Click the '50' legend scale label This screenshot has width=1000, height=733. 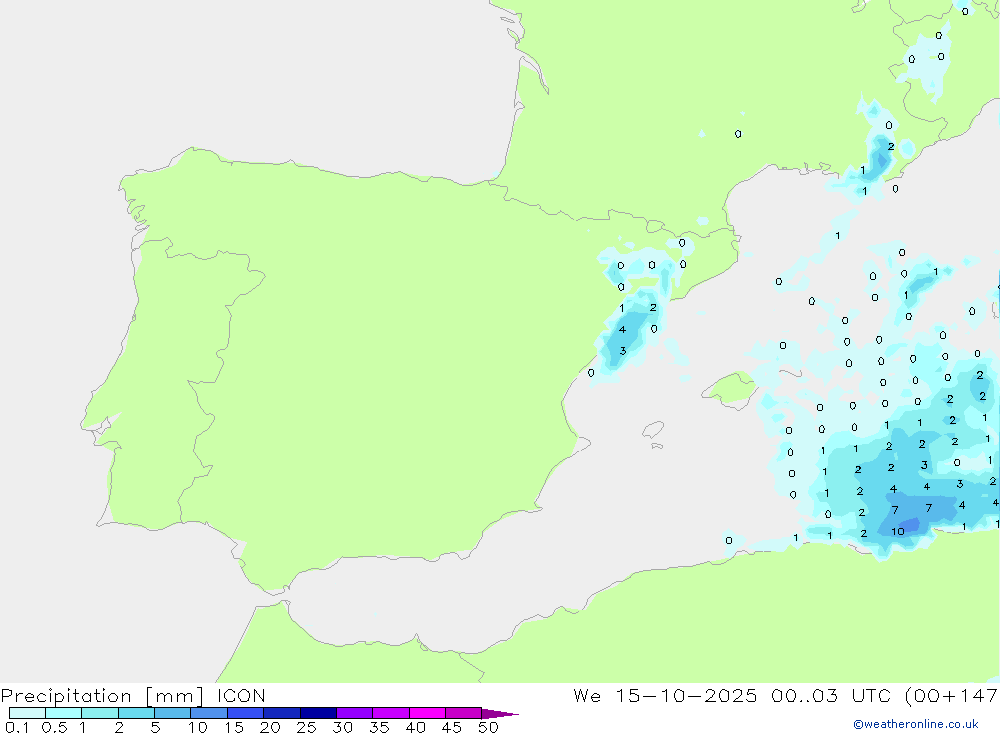point(488,727)
